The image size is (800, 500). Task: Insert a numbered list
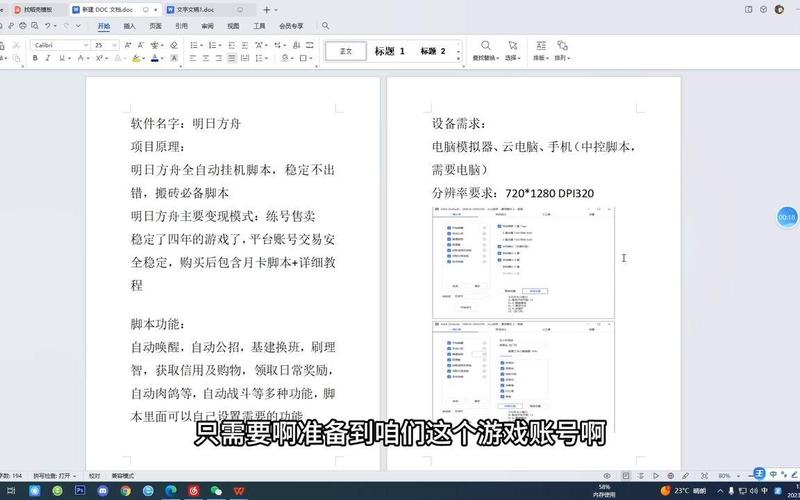212,45
